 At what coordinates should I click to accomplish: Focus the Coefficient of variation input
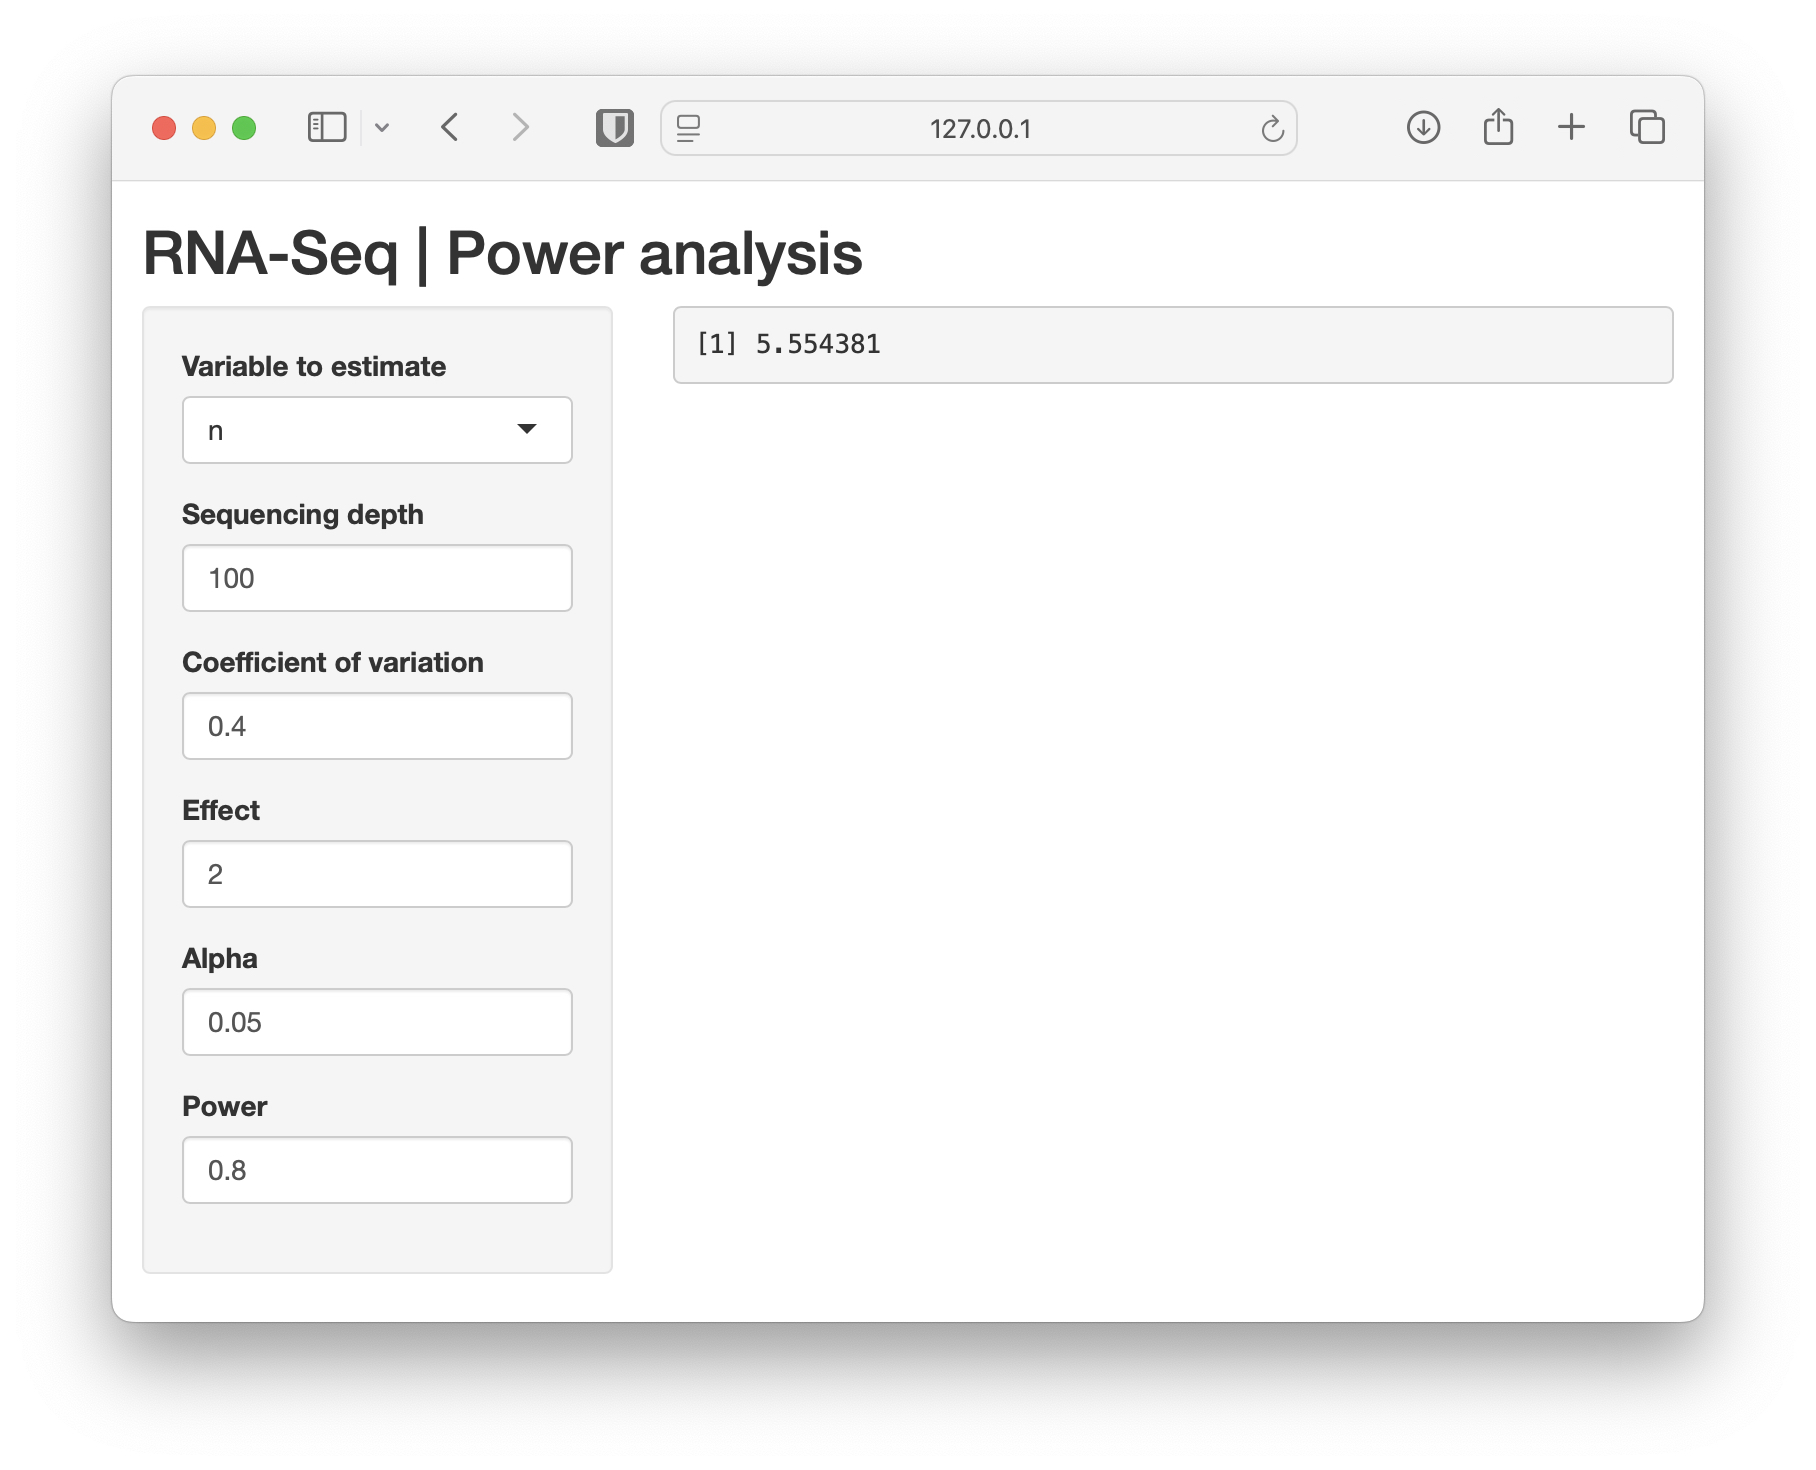point(377,726)
